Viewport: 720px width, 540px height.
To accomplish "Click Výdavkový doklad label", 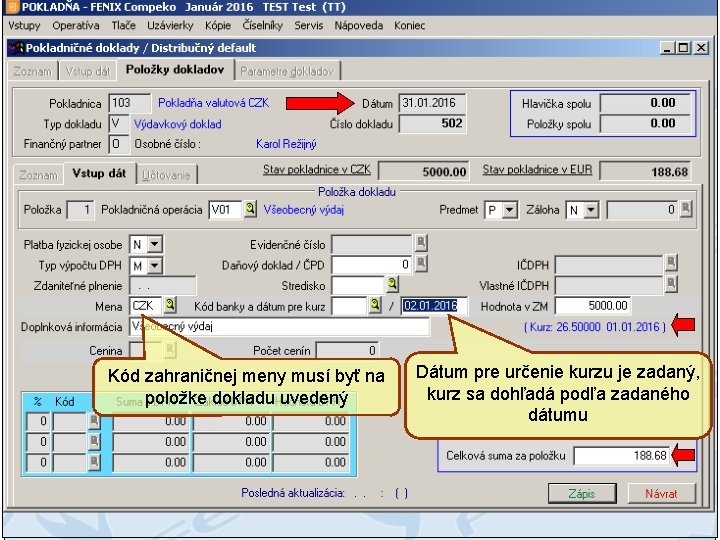I will tap(178, 124).
